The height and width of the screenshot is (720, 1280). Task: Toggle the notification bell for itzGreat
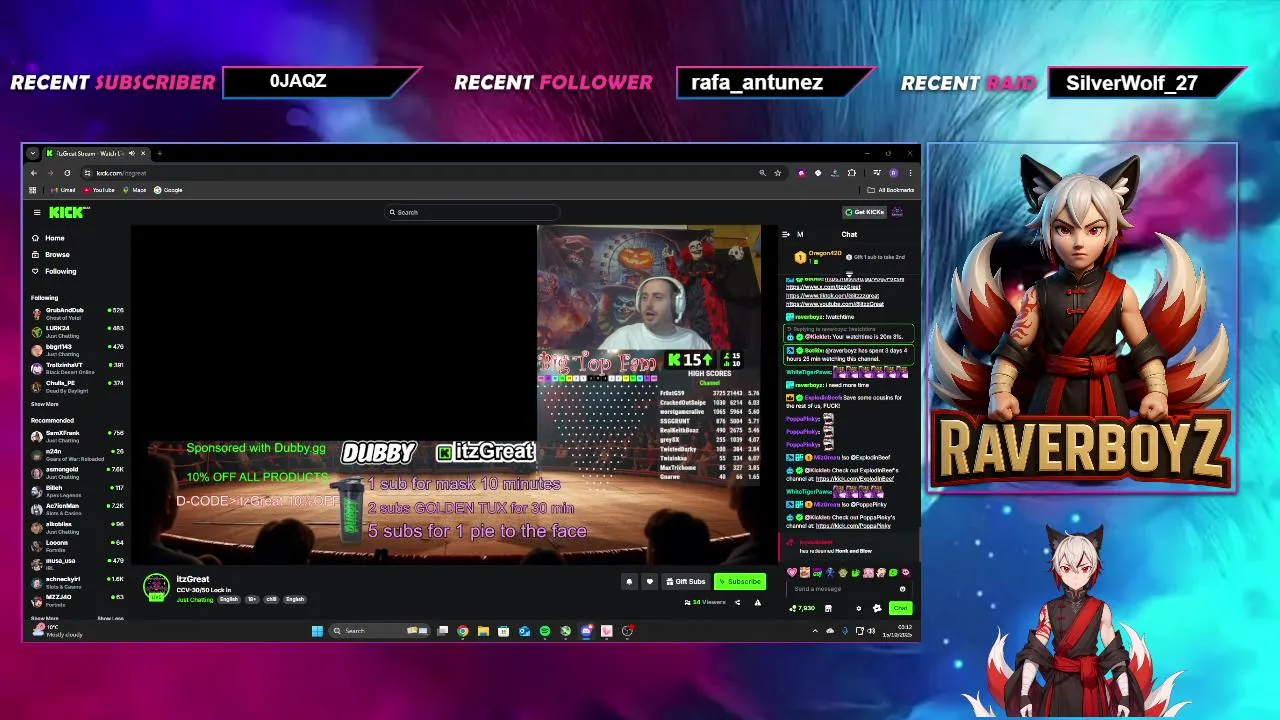coord(629,582)
